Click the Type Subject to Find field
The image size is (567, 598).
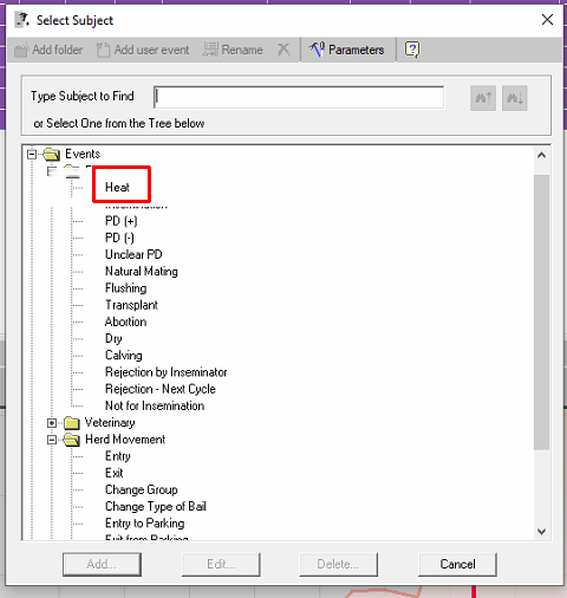[299, 97]
